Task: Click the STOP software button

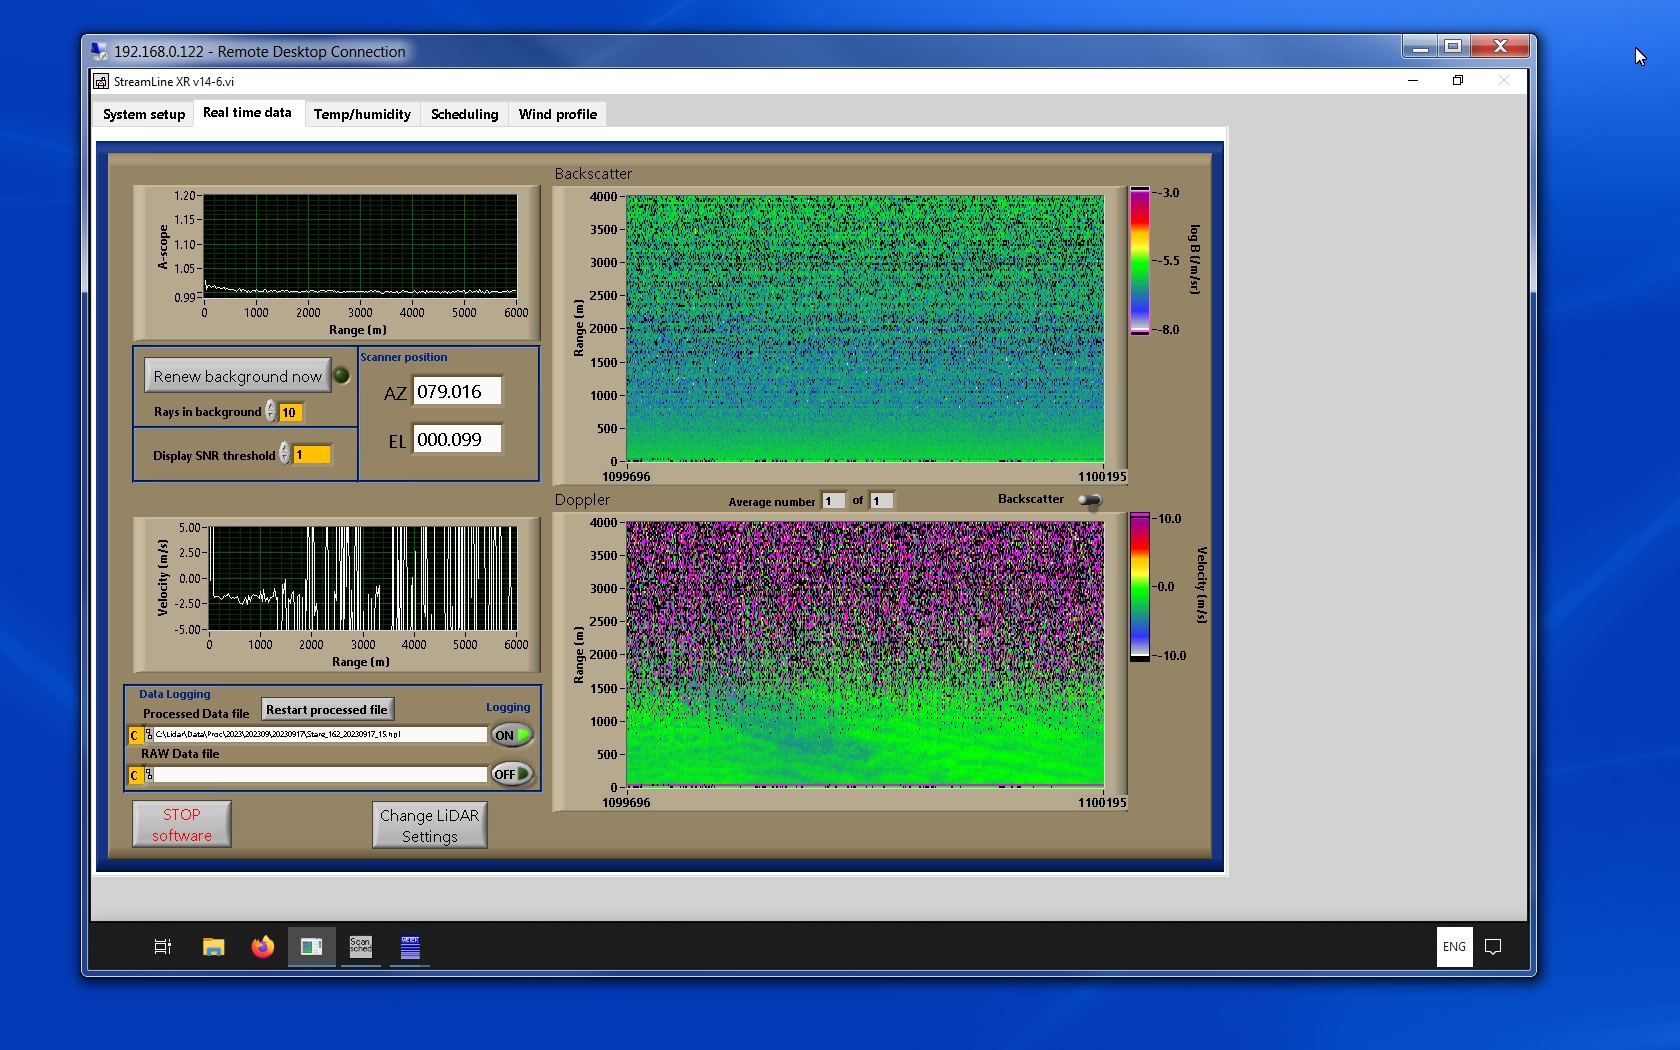Action: [182, 825]
